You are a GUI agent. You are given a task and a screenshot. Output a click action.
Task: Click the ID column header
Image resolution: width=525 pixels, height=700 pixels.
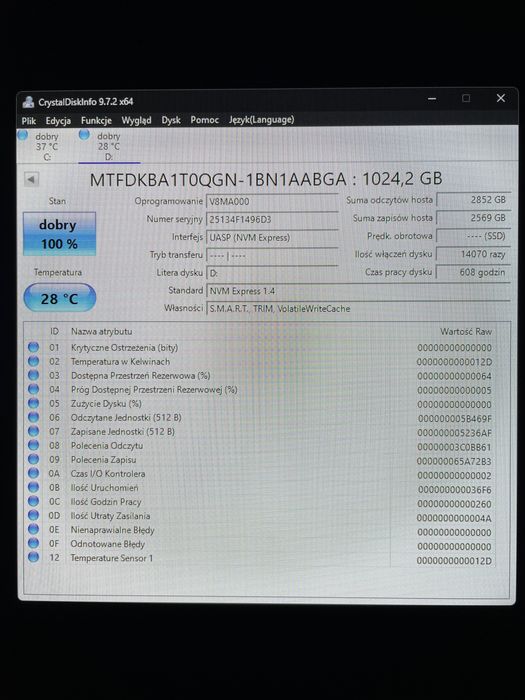(x=54, y=331)
